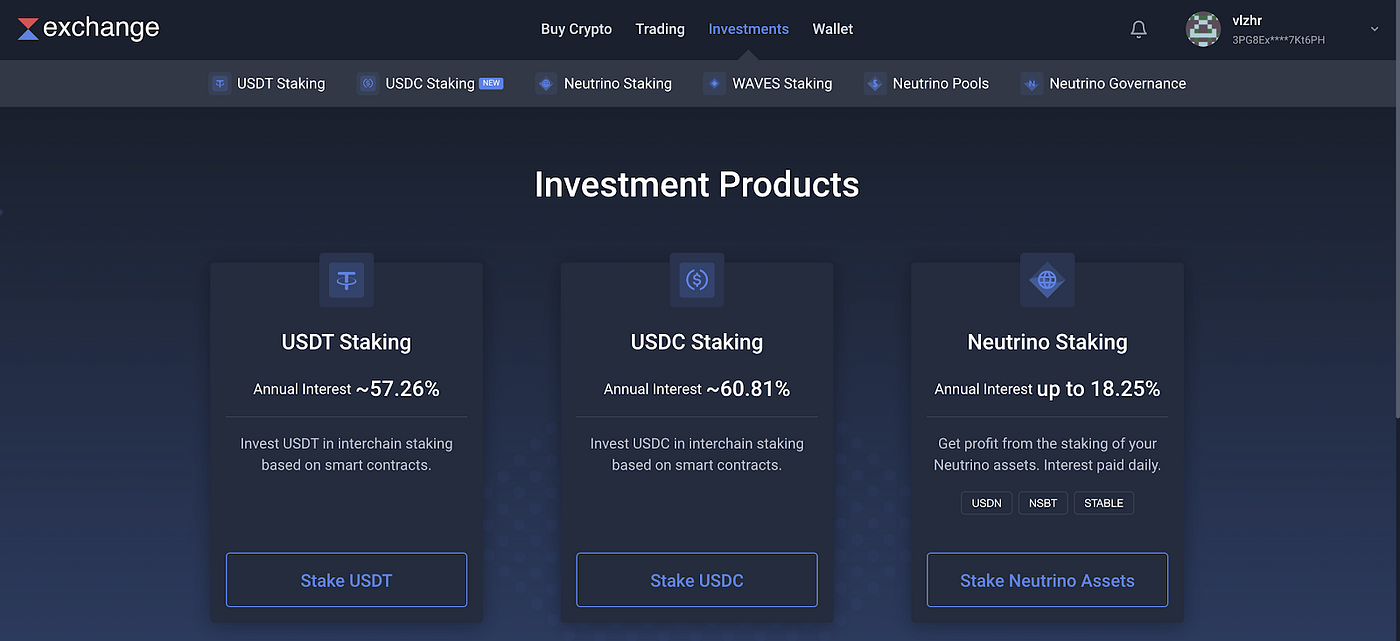Click the exchange logo in the top left
Image resolution: width=1400 pixels, height=641 pixels.
tap(87, 28)
